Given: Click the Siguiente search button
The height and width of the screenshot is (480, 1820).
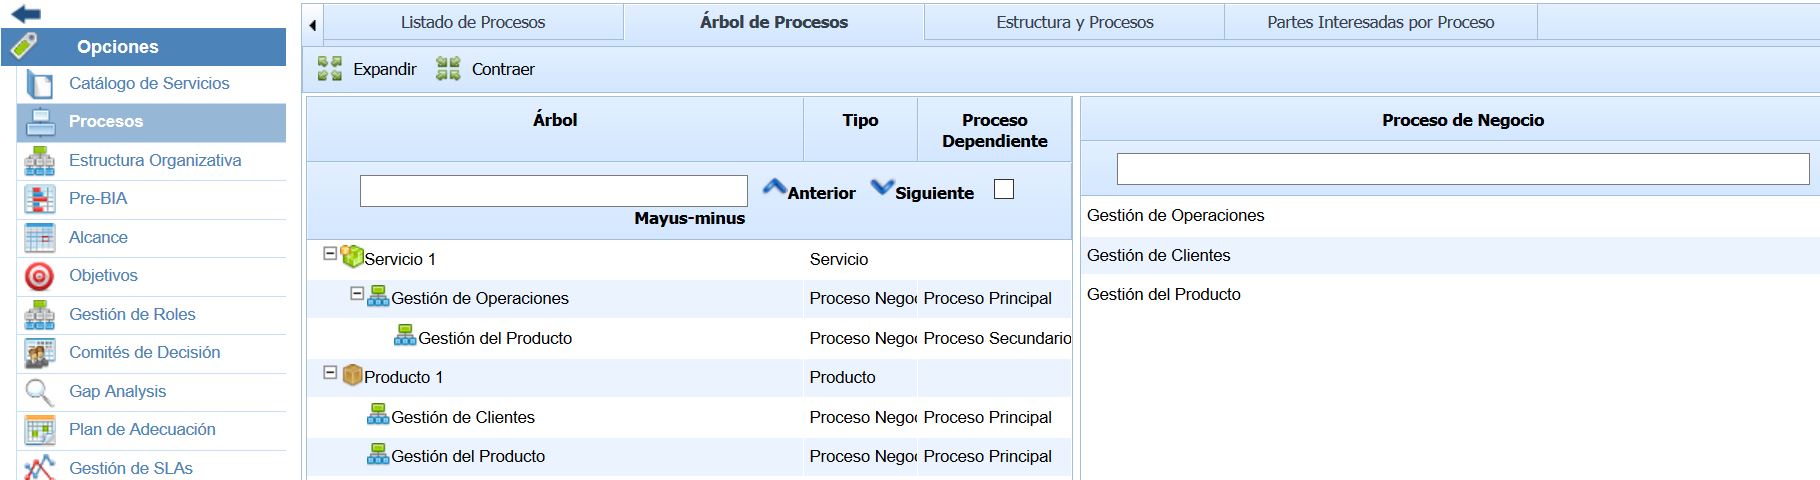Looking at the screenshot, I should point(922,191).
